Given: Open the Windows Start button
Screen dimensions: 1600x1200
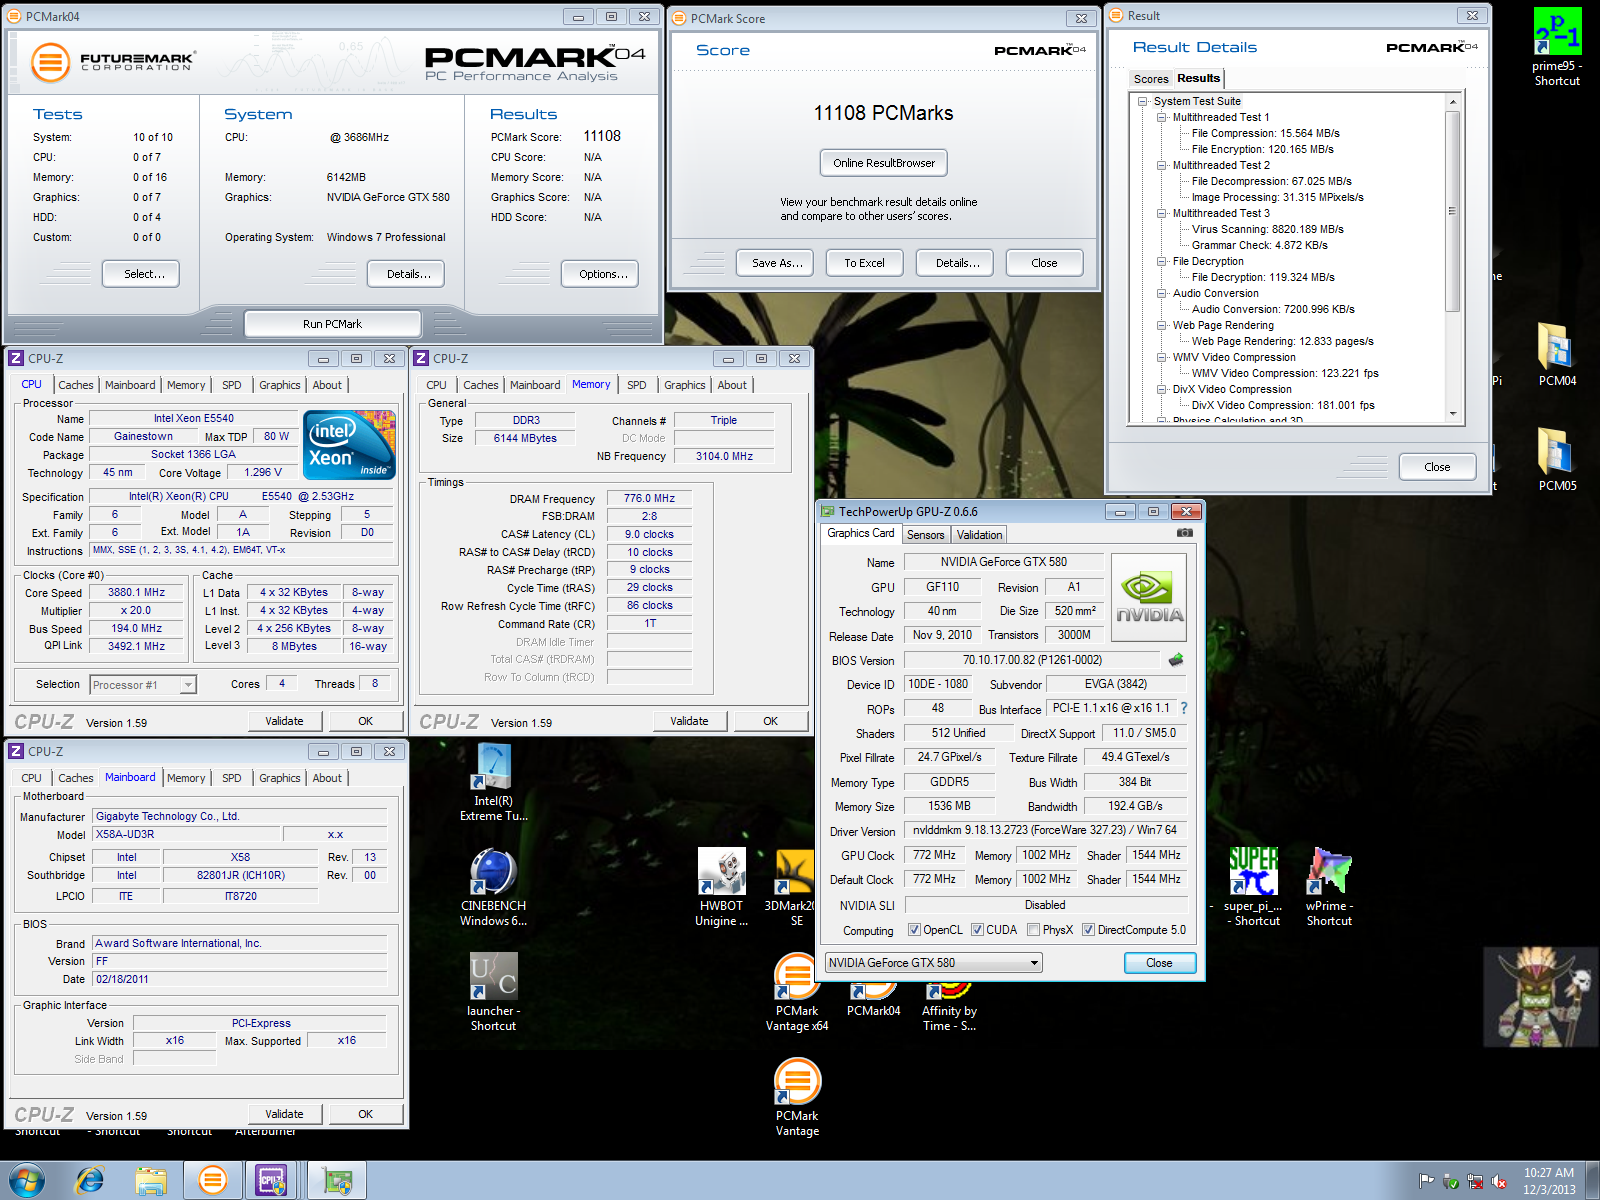Looking at the screenshot, I should tap(26, 1181).
